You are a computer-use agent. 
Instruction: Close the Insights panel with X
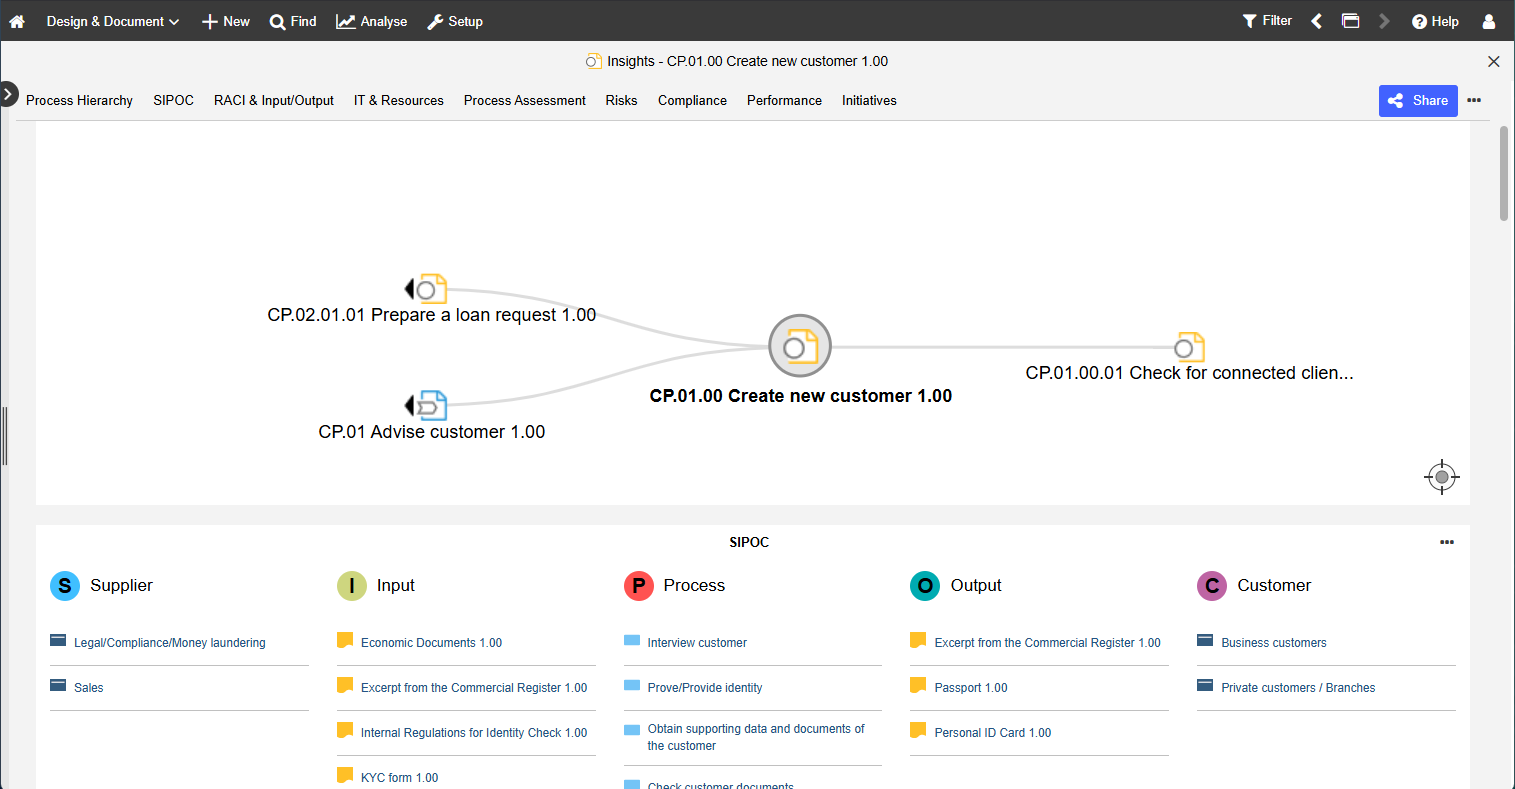[x=1493, y=61]
